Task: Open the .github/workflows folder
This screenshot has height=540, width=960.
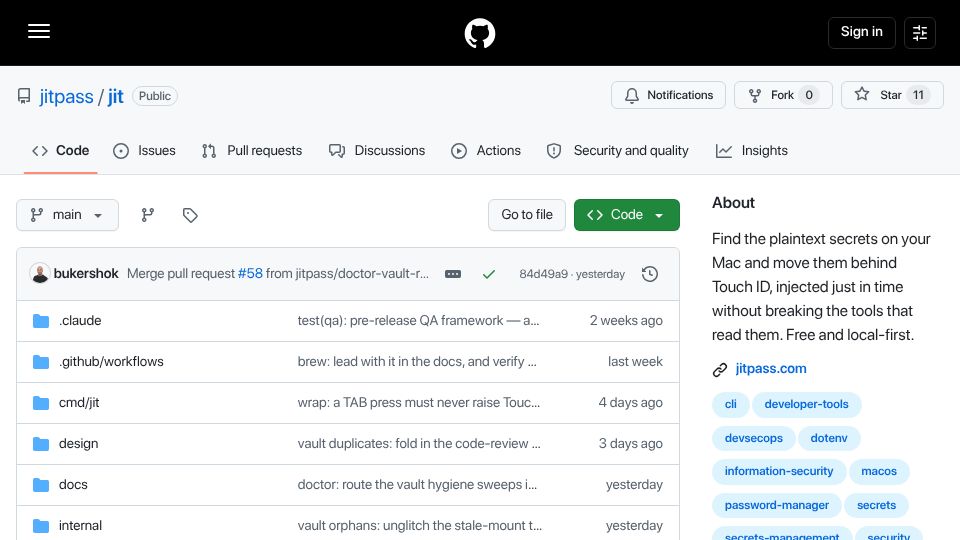Action: click(111, 362)
